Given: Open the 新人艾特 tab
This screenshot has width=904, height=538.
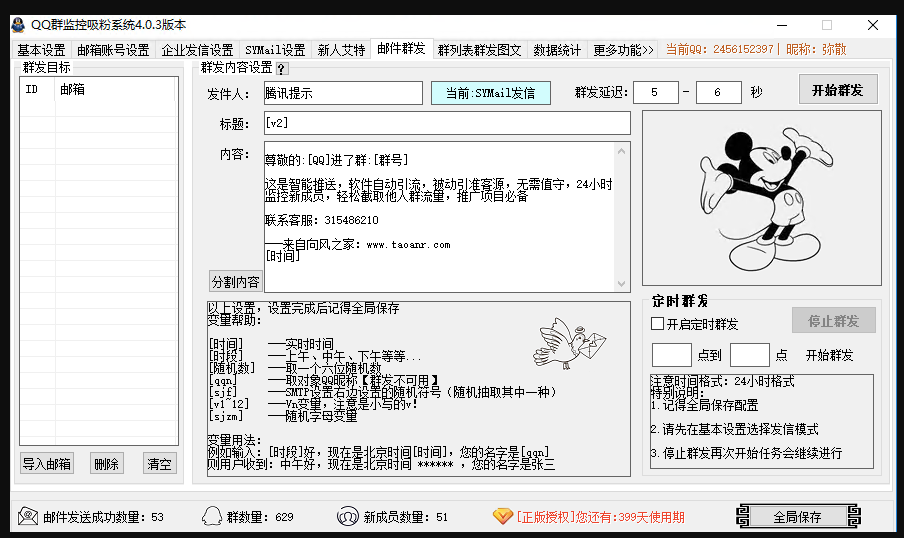Looking at the screenshot, I should [x=341, y=50].
